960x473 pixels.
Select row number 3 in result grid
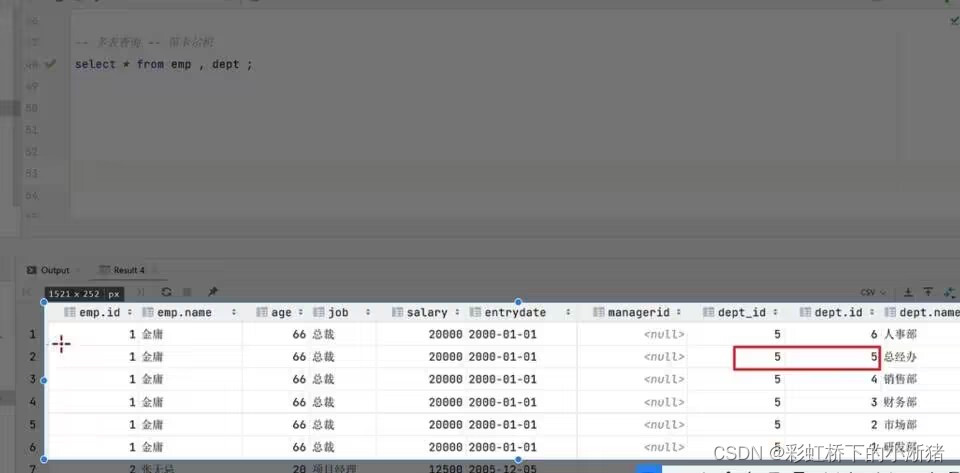[x=32, y=379]
